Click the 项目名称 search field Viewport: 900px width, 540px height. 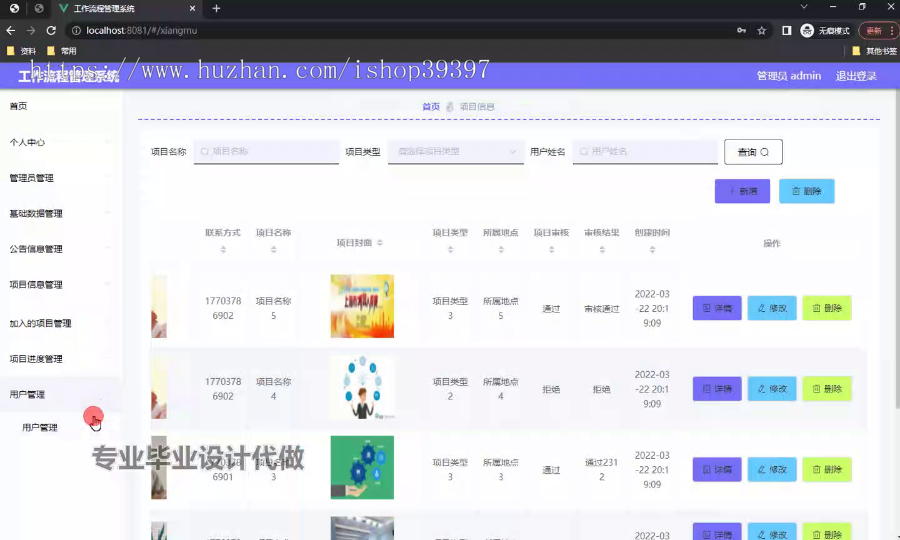266,151
